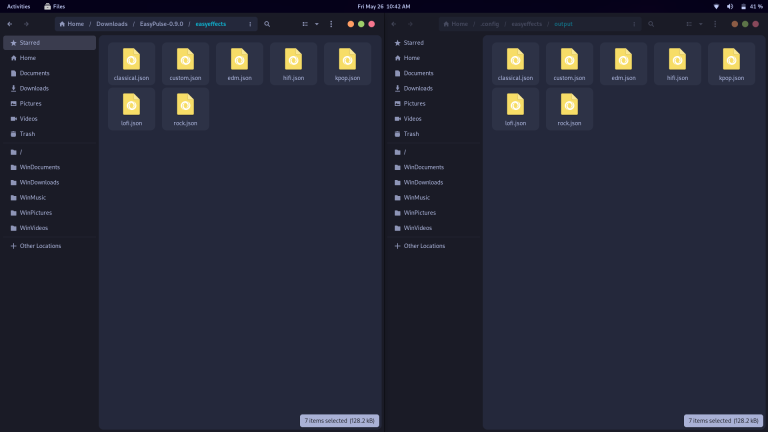768x432 pixels.
Task: Select hifi.json in the right window
Action: point(677,63)
